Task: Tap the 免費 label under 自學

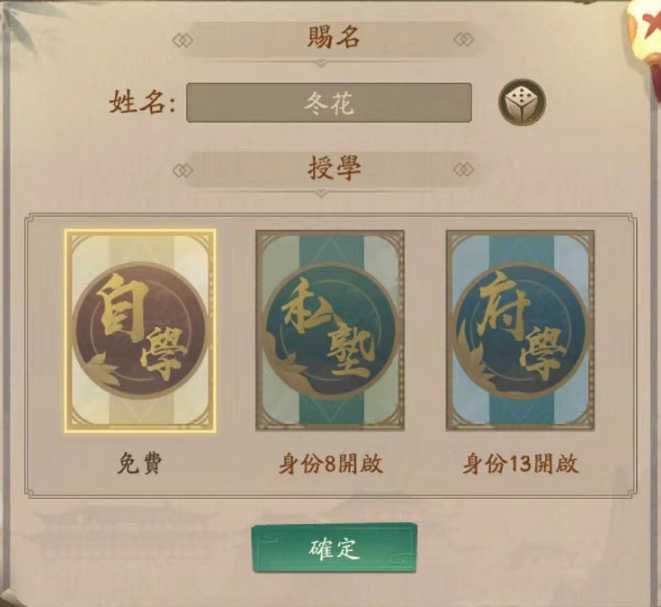Action: pyautogui.click(x=140, y=464)
